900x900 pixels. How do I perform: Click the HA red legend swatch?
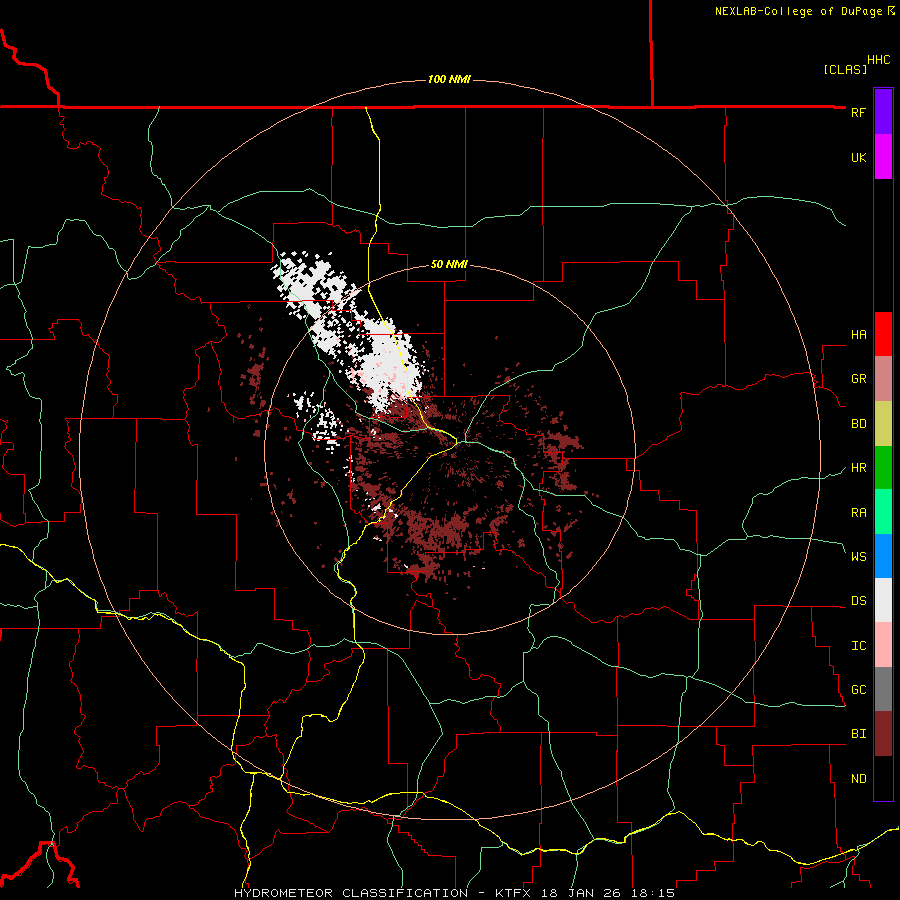(883, 334)
